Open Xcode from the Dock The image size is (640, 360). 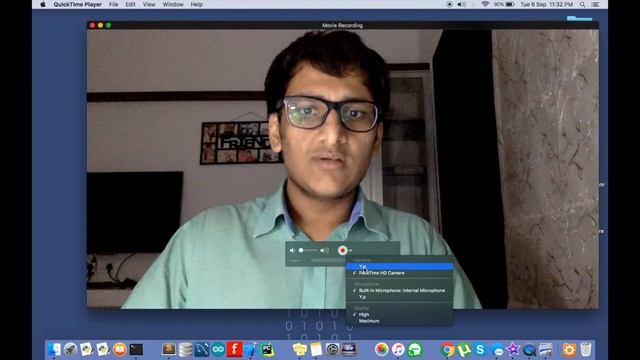pos(251,350)
